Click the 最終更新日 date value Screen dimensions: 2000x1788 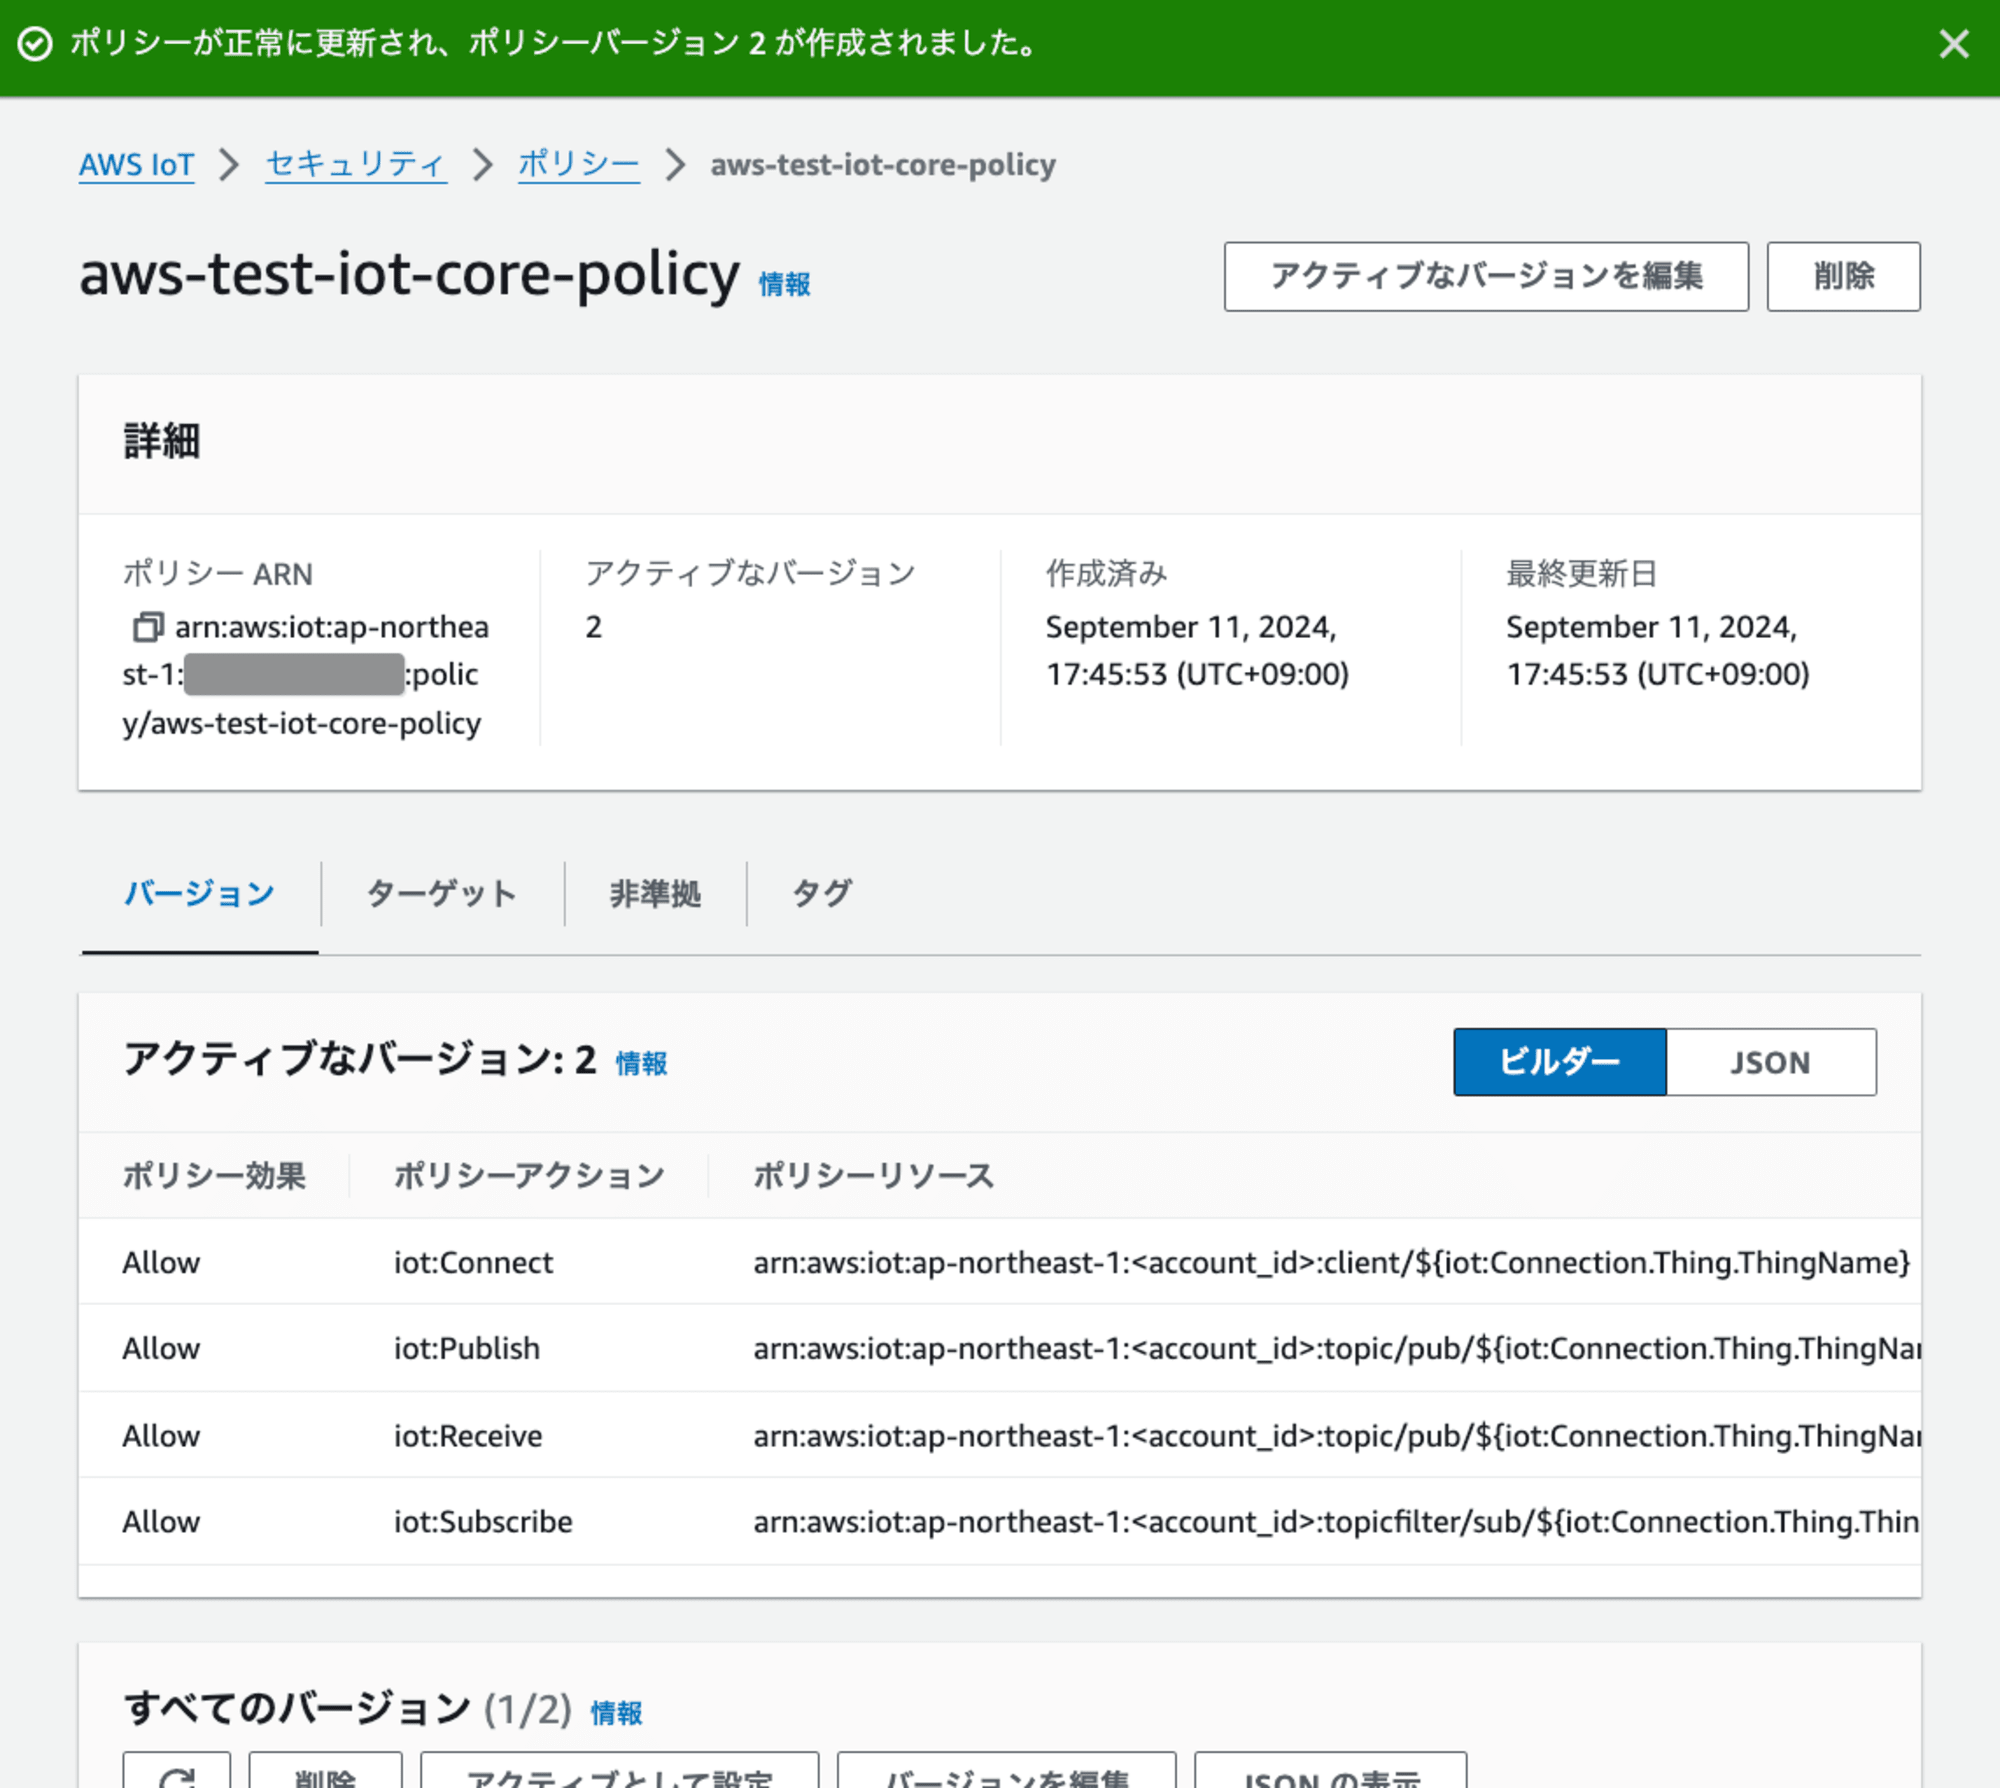point(1658,650)
